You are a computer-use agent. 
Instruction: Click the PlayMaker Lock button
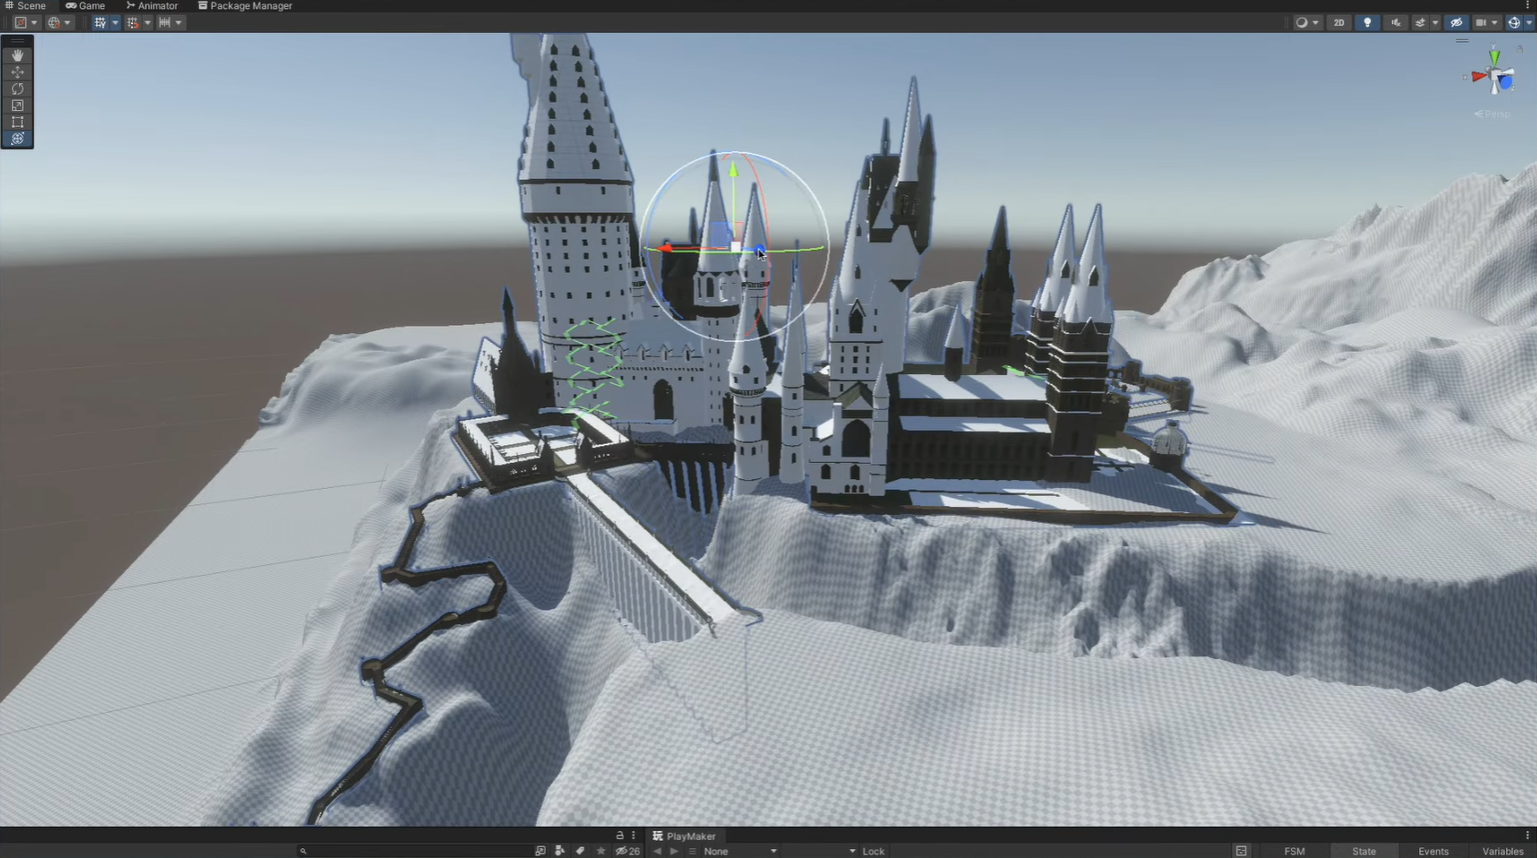tap(873, 851)
